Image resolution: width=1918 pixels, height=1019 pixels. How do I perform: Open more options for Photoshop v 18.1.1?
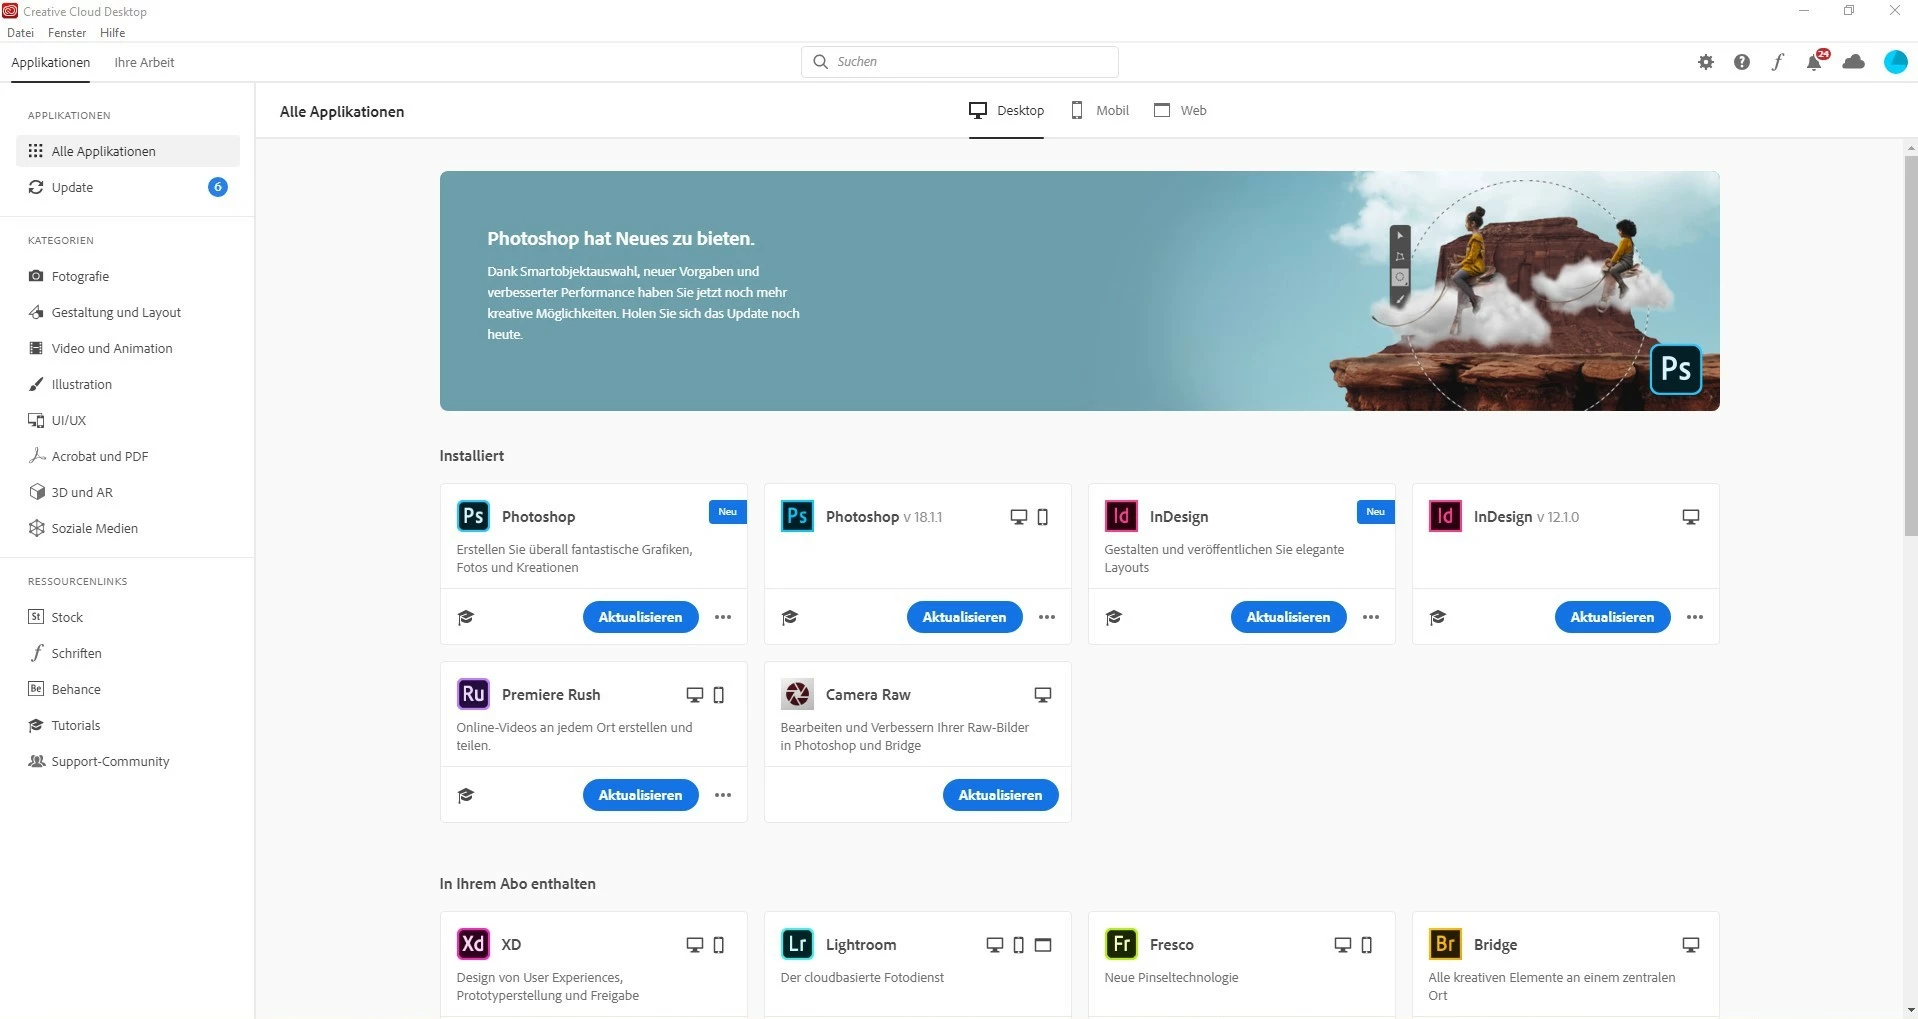[1047, 617]
